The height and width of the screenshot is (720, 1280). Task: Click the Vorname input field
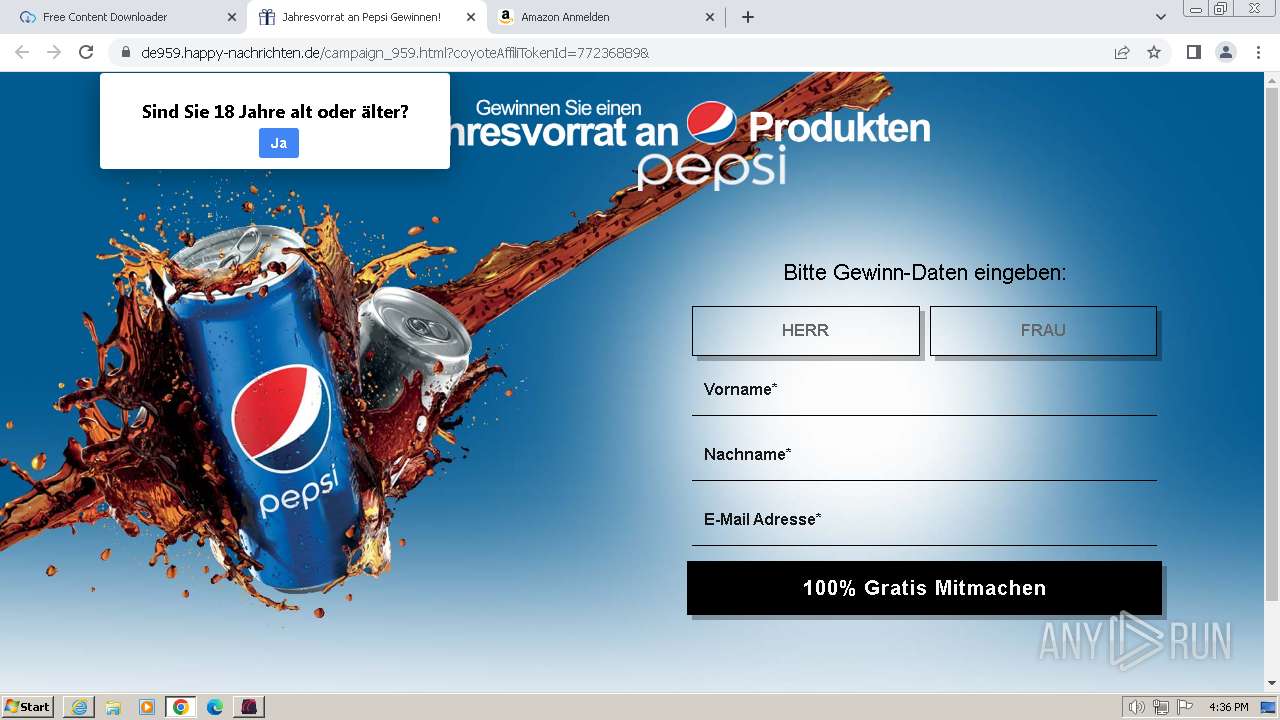pos(924,390)
